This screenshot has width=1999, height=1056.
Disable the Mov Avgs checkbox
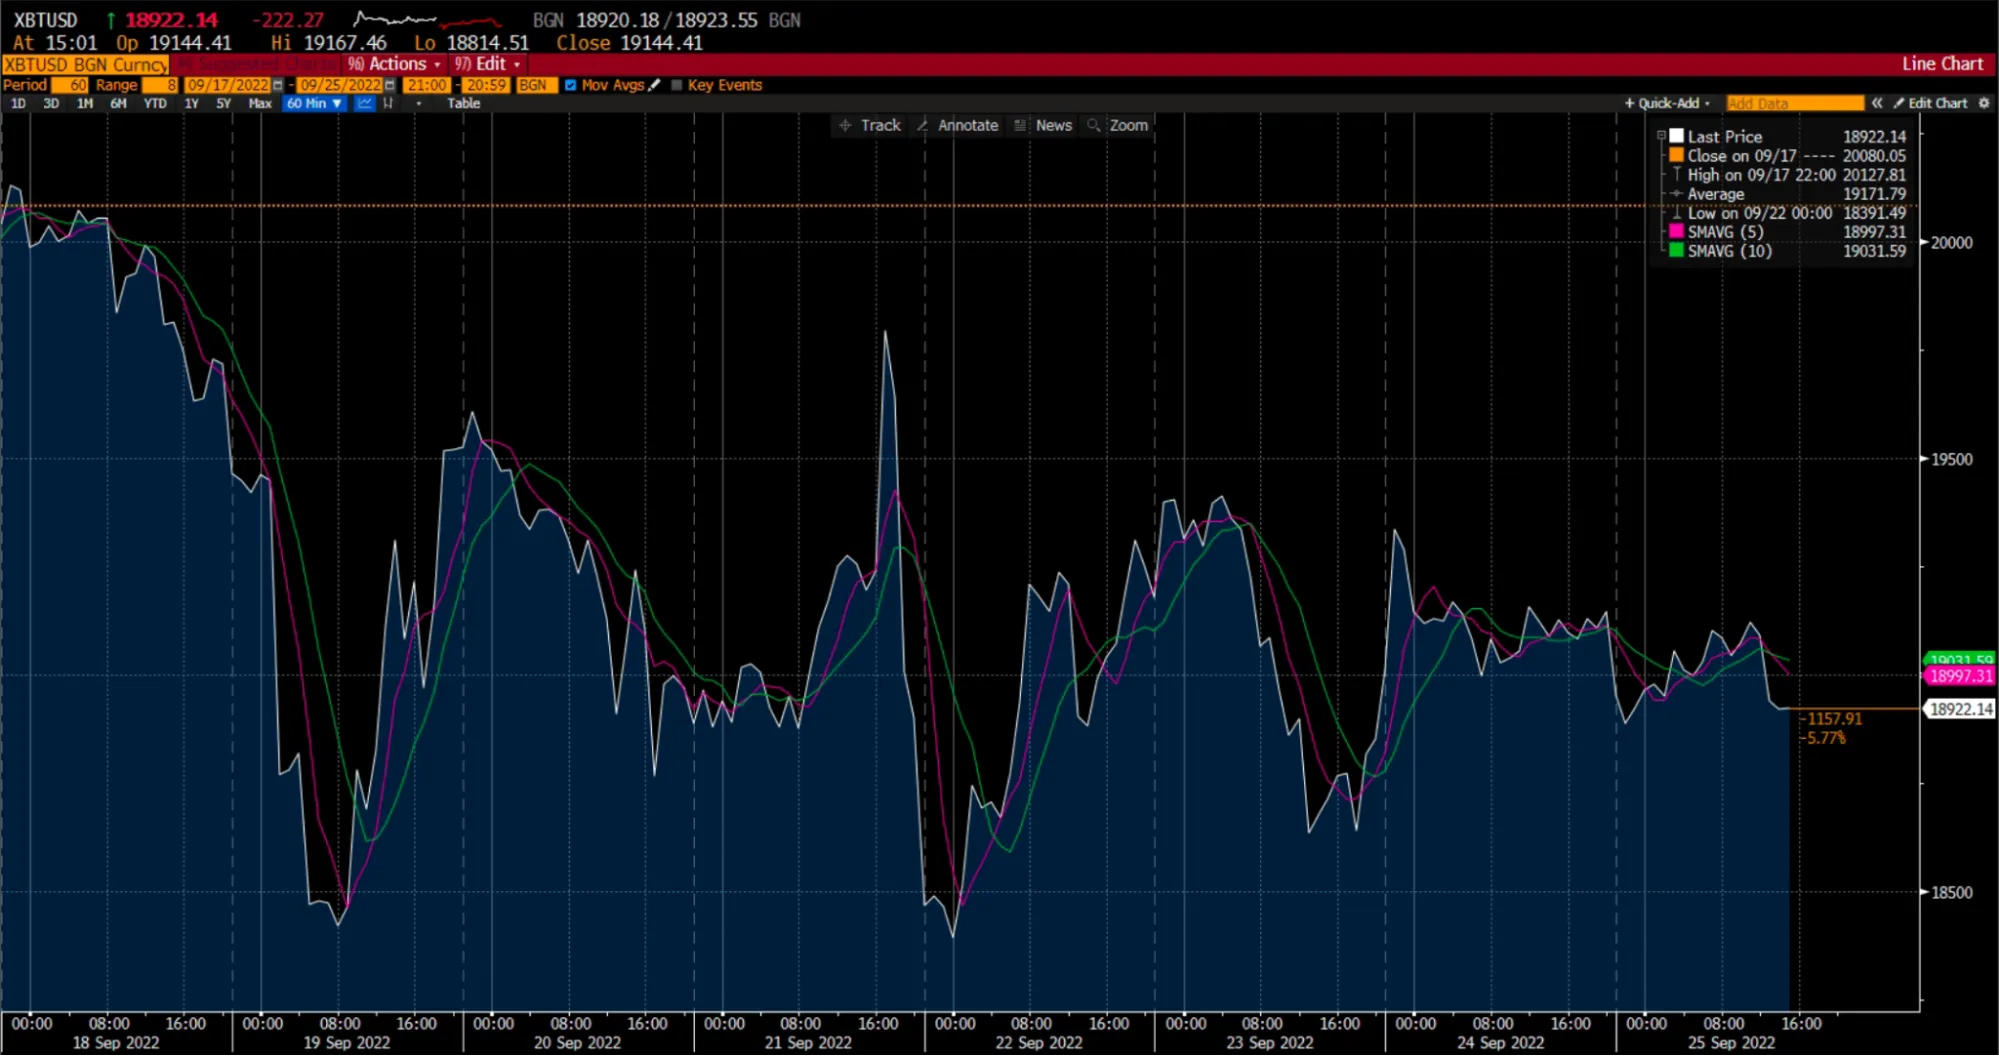click(571, 85)
